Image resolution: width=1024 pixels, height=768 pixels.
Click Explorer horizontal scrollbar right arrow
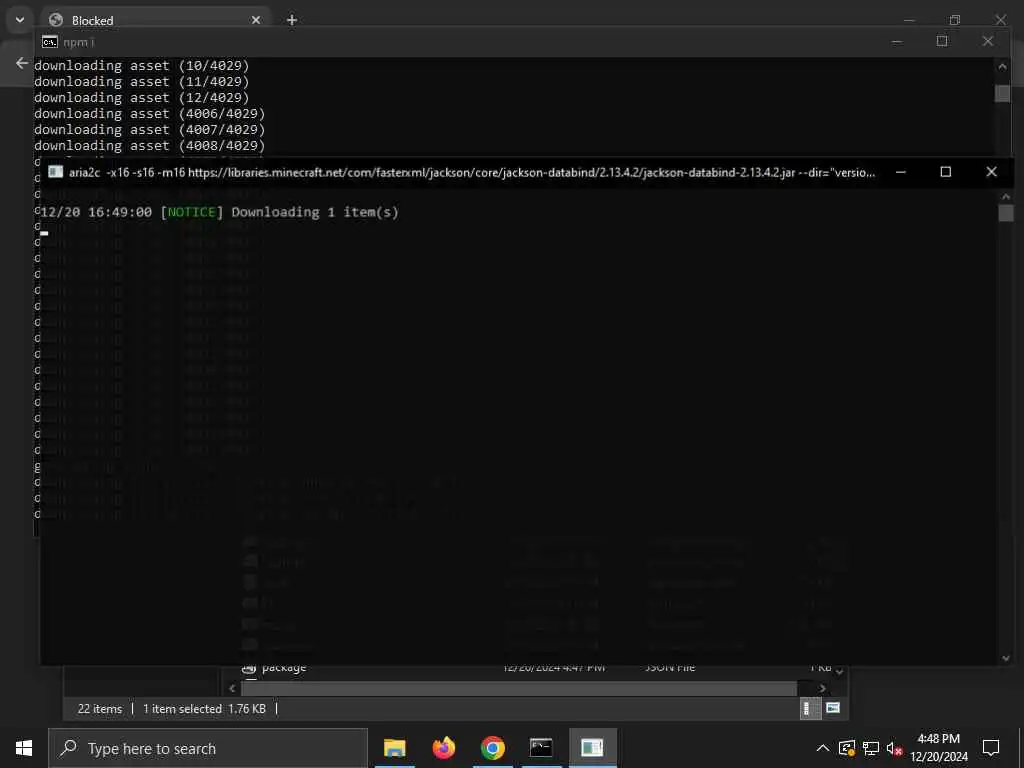click(822, 688)
